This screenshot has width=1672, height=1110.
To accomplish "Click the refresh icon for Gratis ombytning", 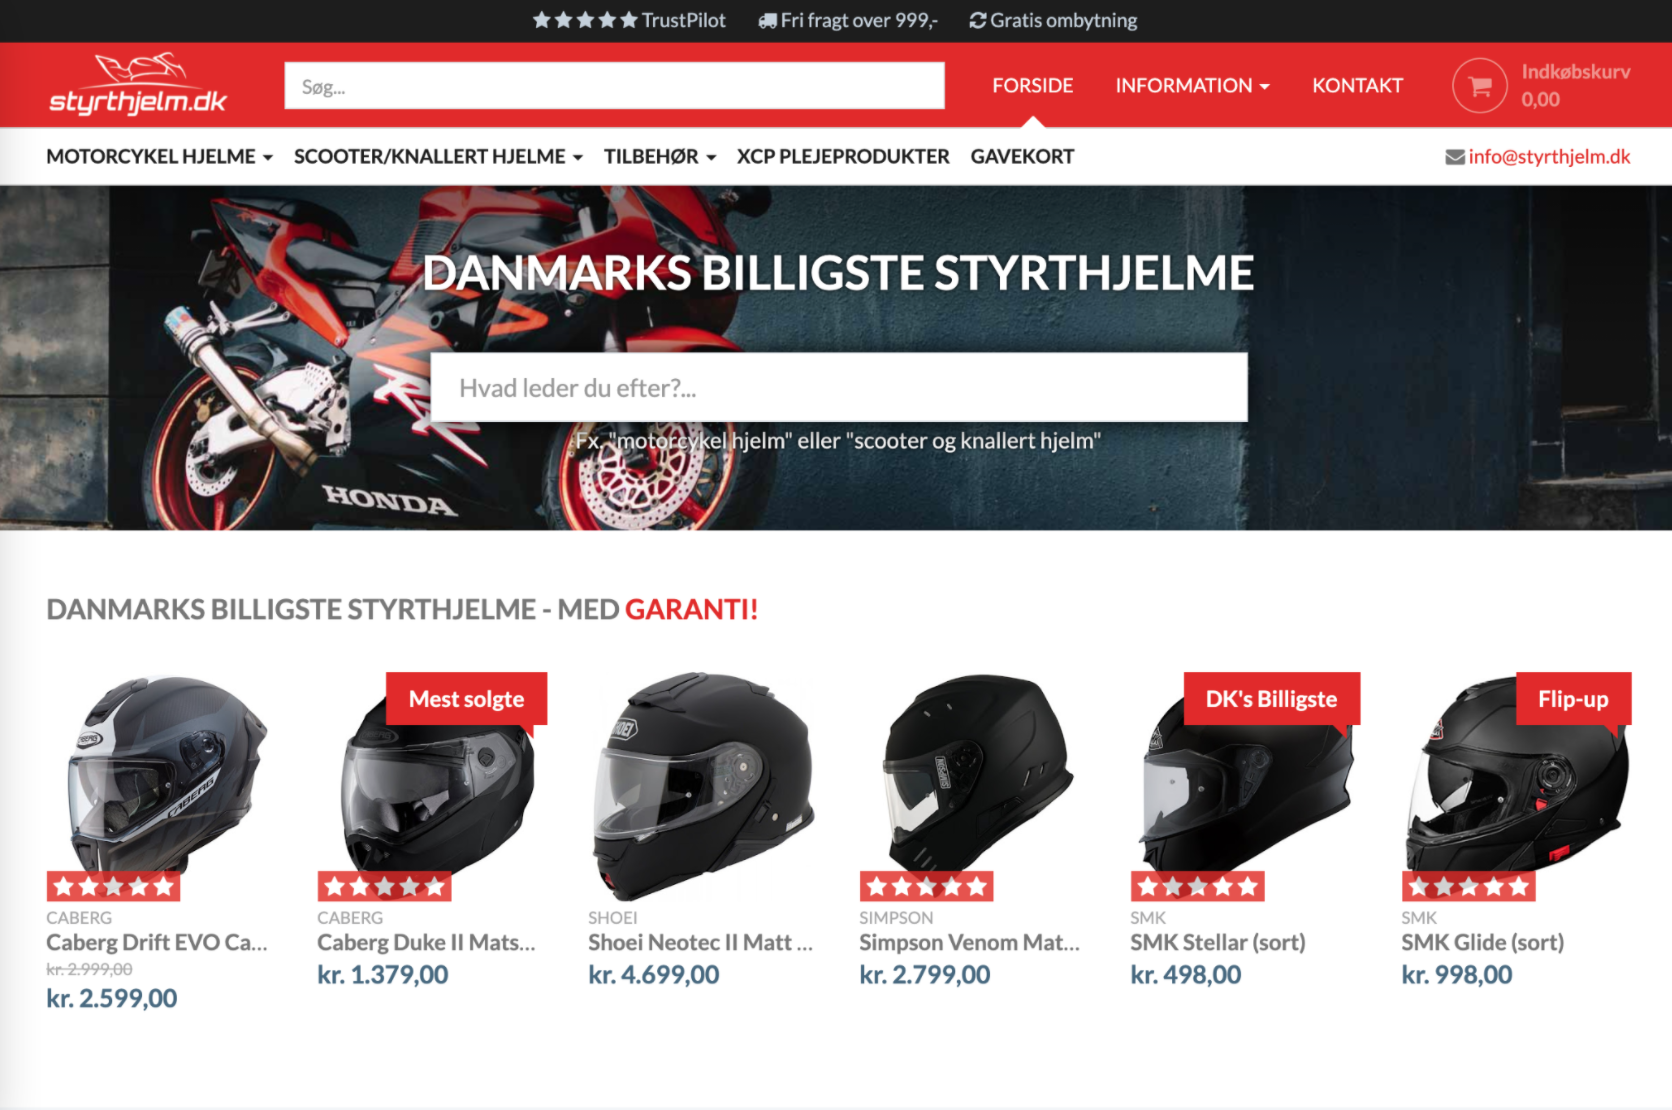I will (978, 21).
